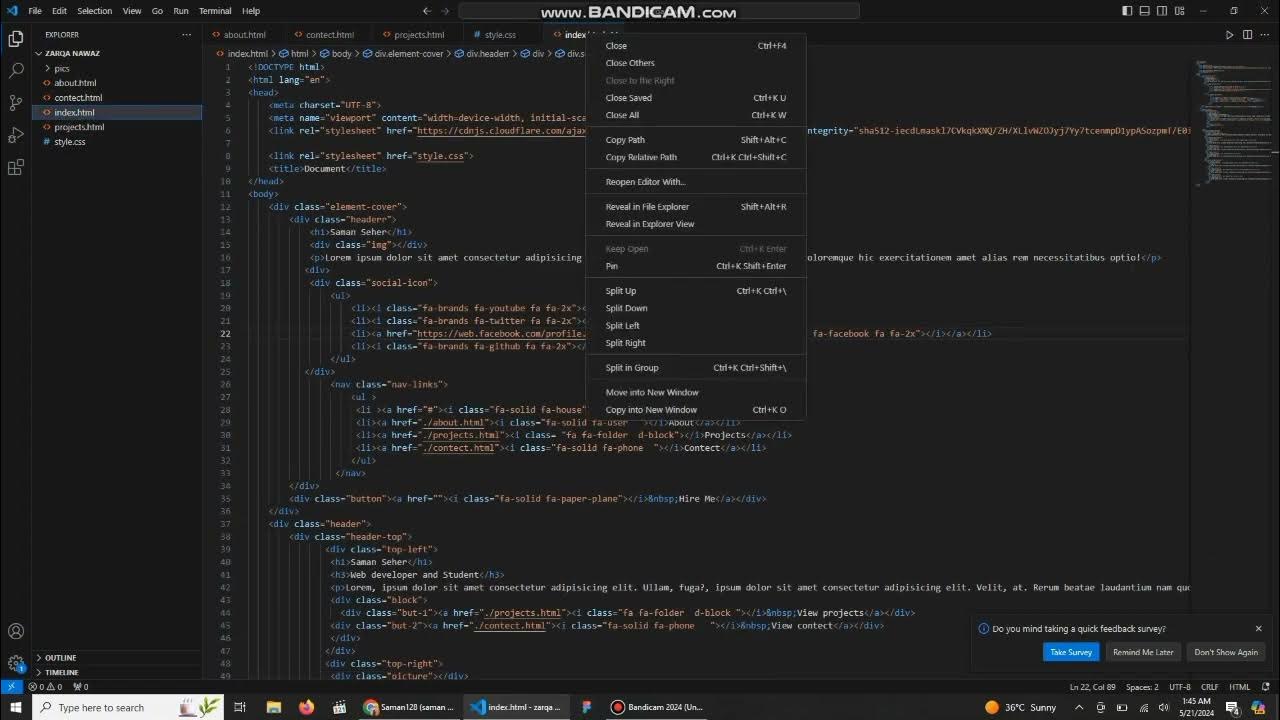Click the Customize Layout icon
The height and width of the screenshot is (720, 1280).
click(x=1180, y=11)
